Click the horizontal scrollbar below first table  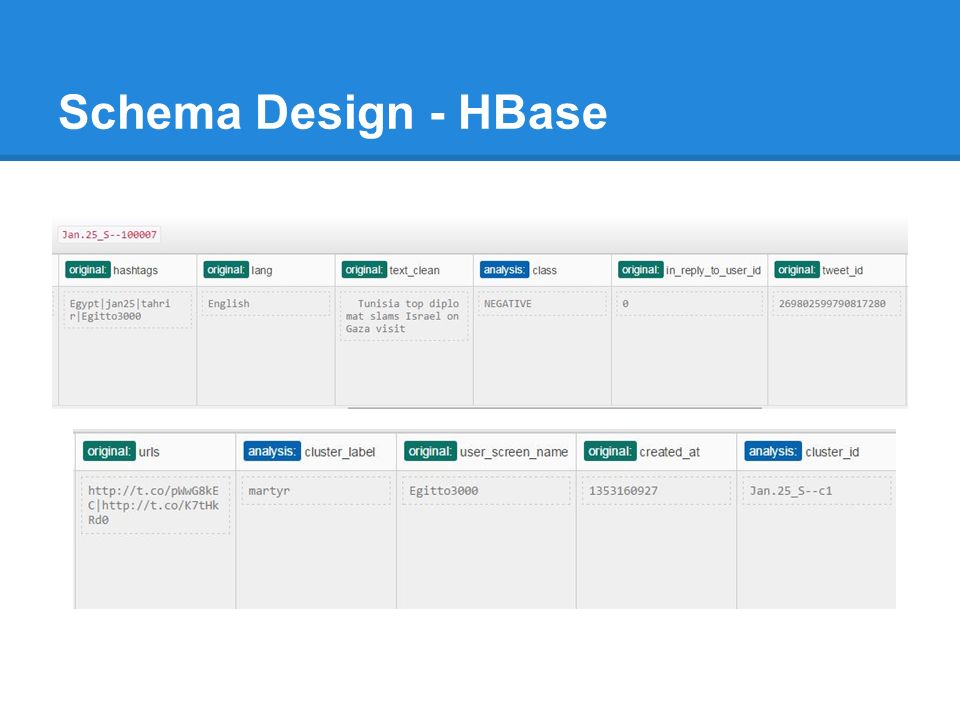coord(555,408)
